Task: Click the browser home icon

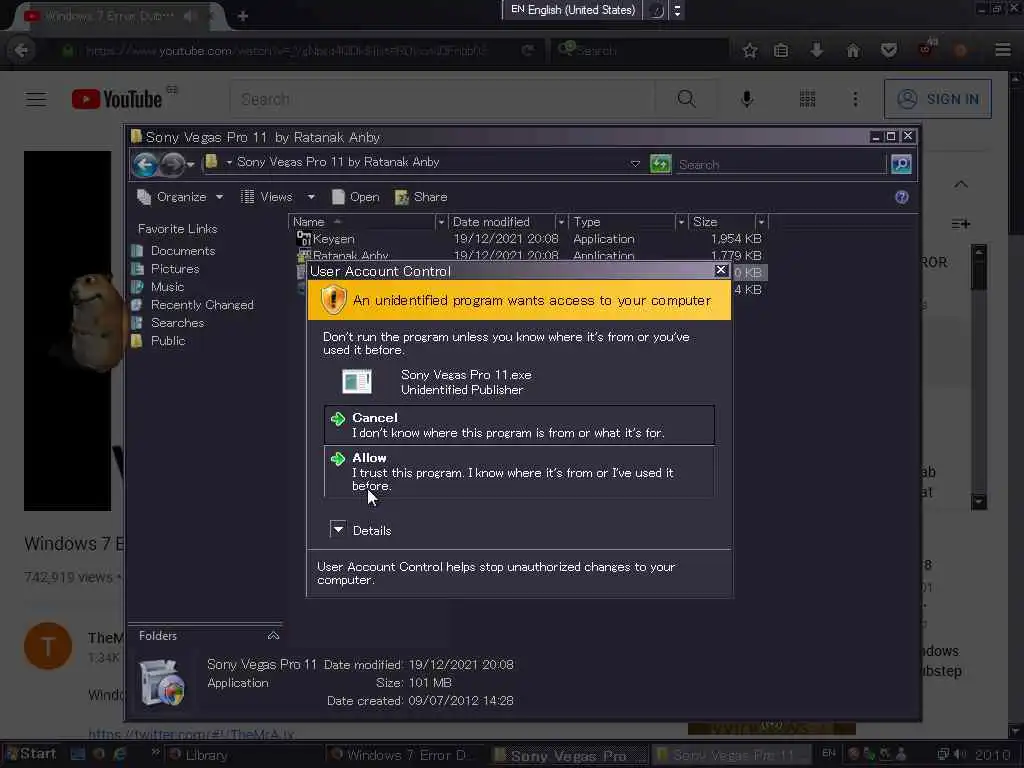Action: click(853, 50)
